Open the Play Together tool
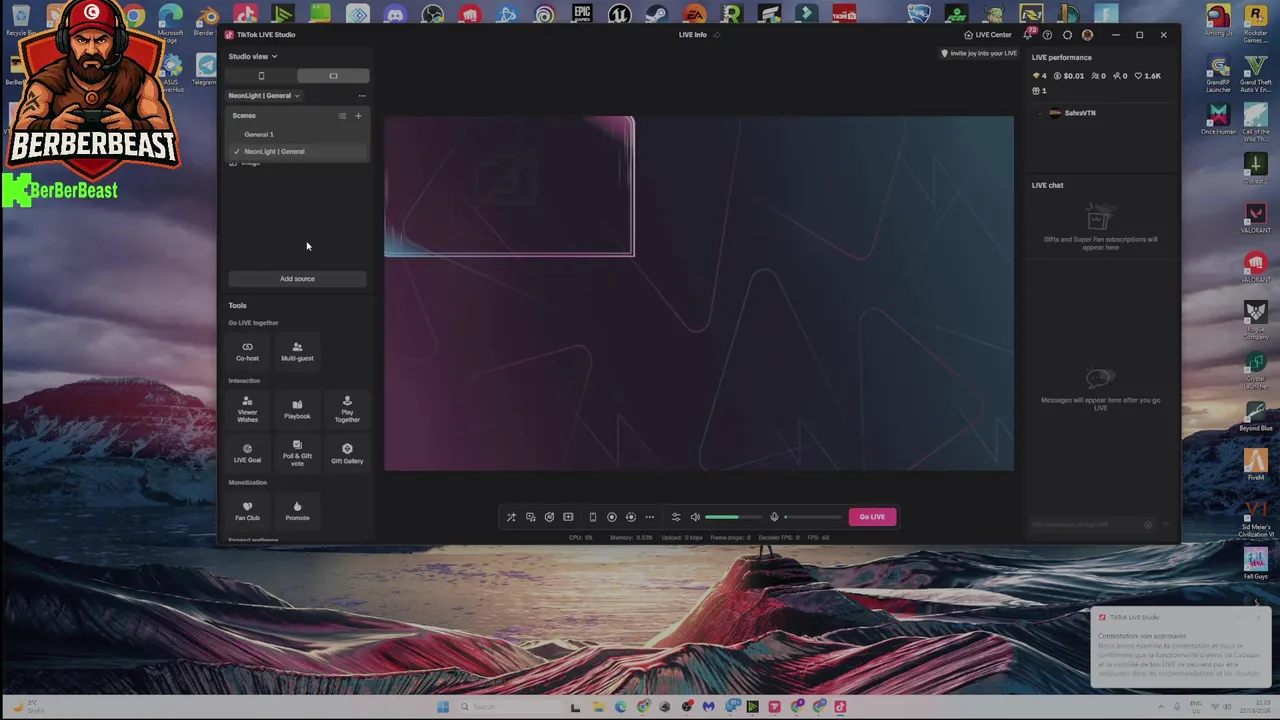Screen dimensions: 1280x720 (x=347, y=409)
